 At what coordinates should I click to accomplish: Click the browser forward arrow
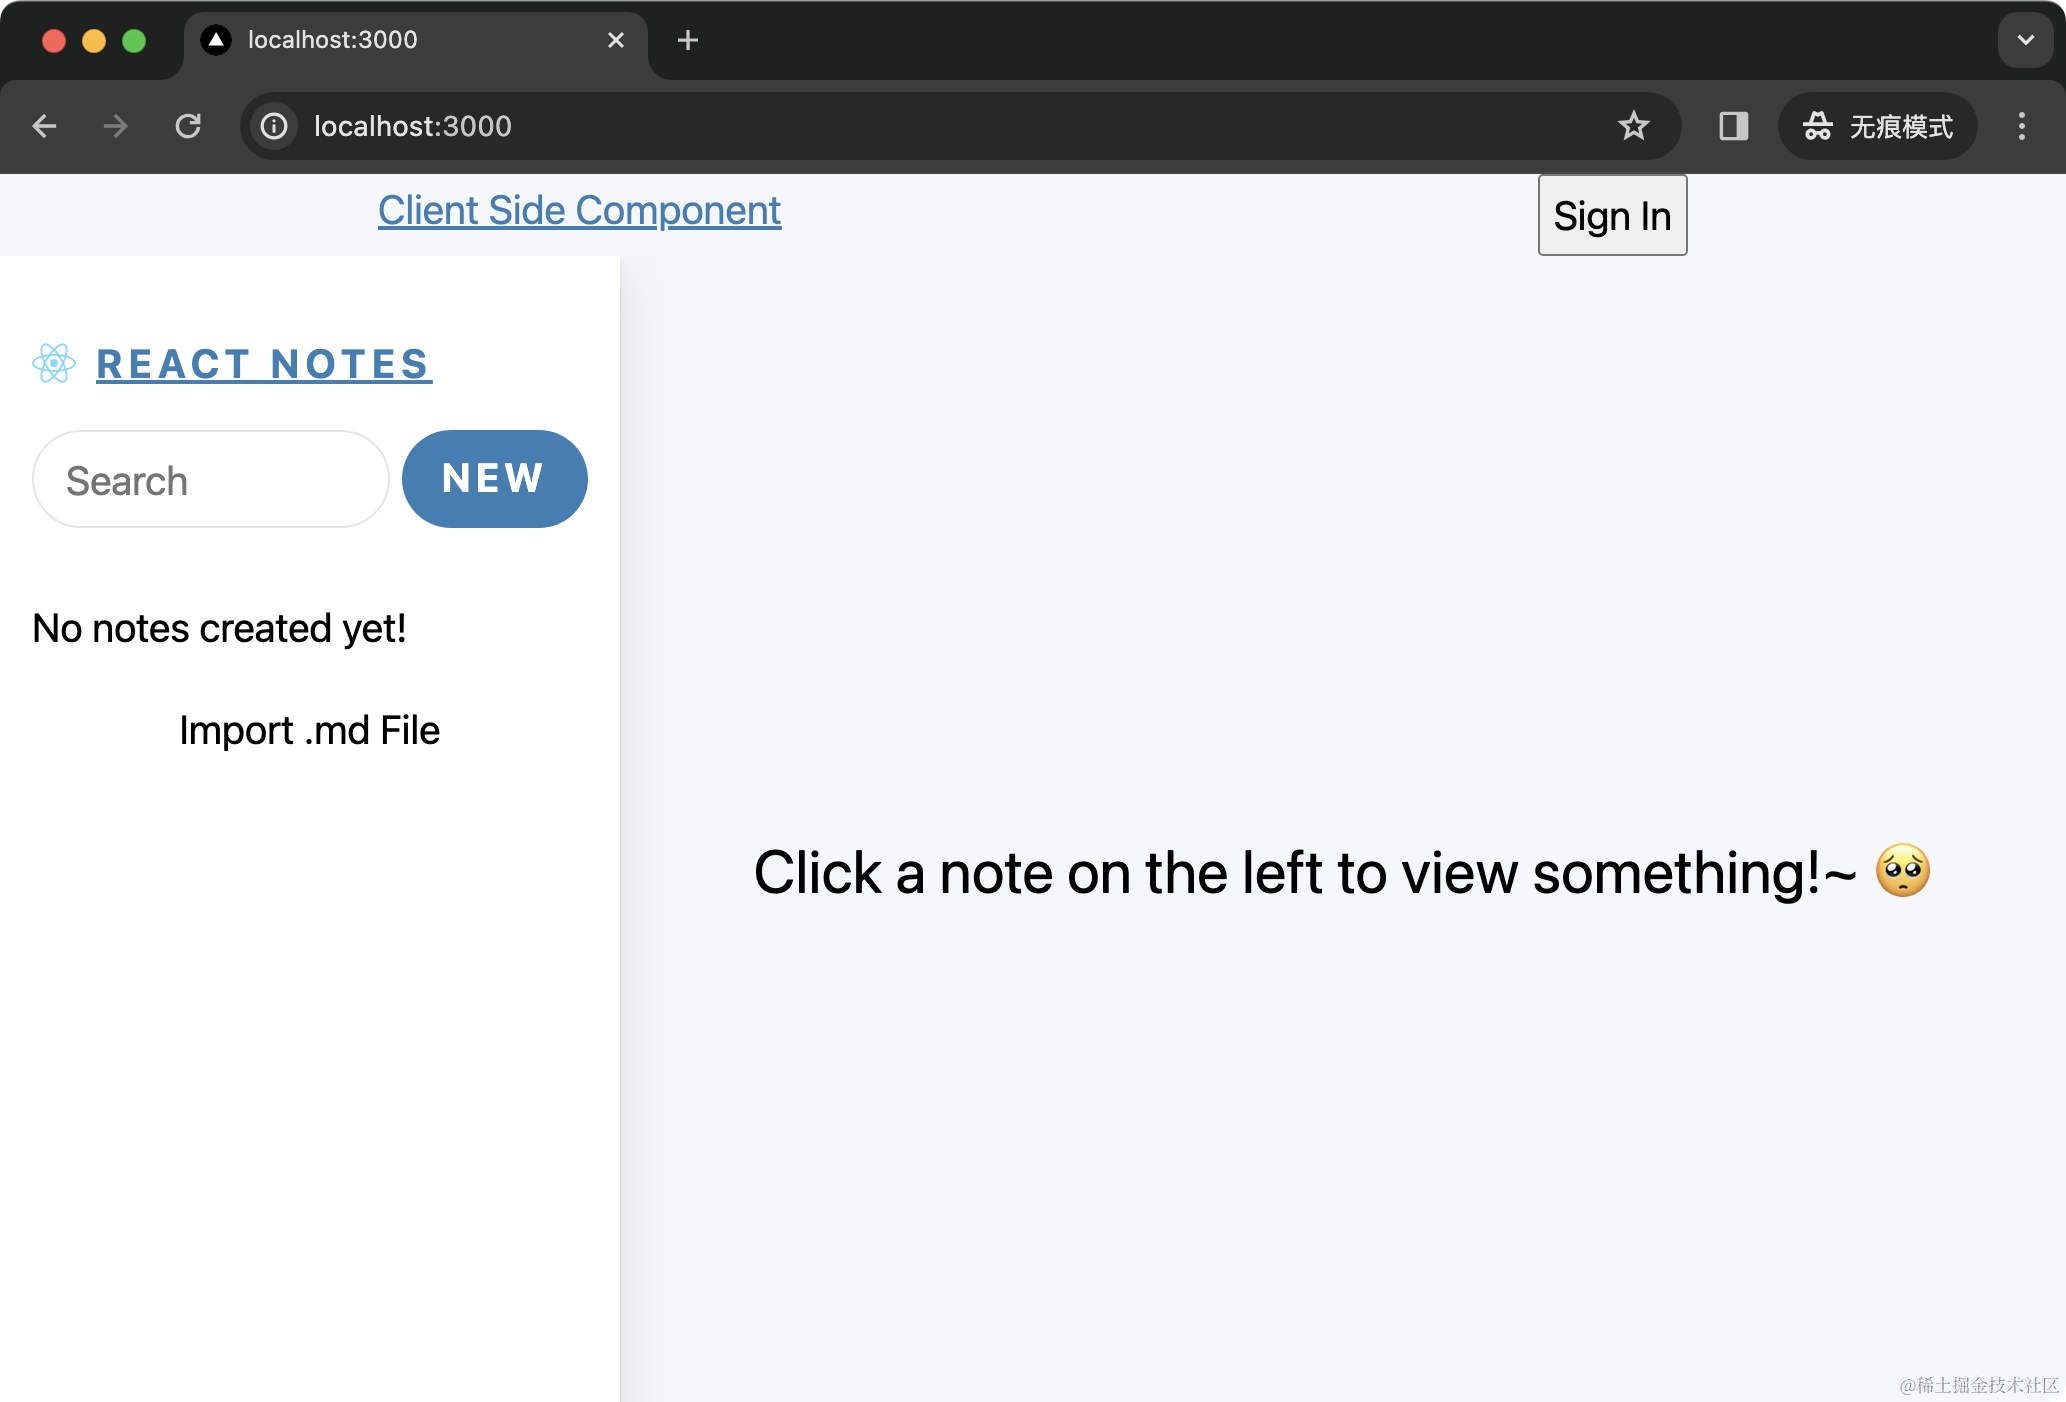(x=116, y=126)
